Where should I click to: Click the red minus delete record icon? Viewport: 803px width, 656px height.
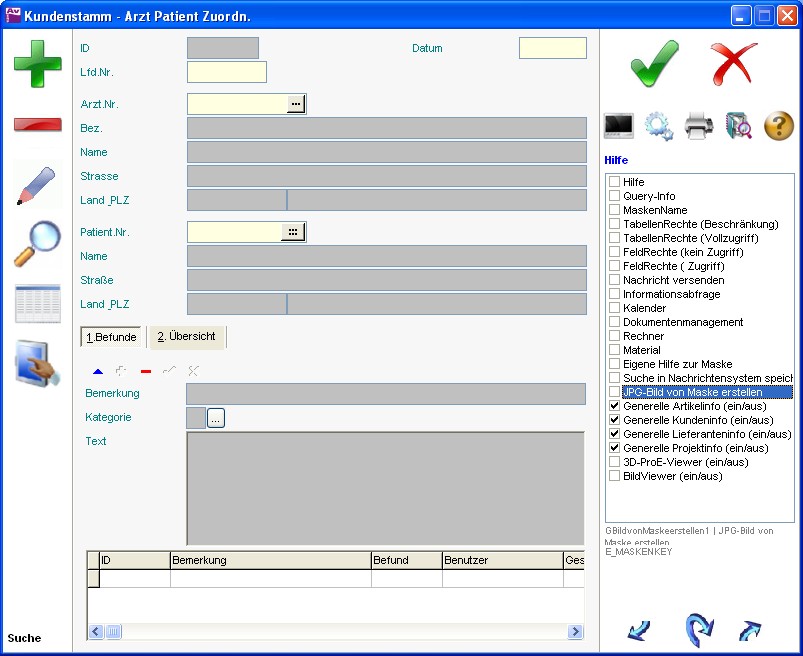click(37, 125)
